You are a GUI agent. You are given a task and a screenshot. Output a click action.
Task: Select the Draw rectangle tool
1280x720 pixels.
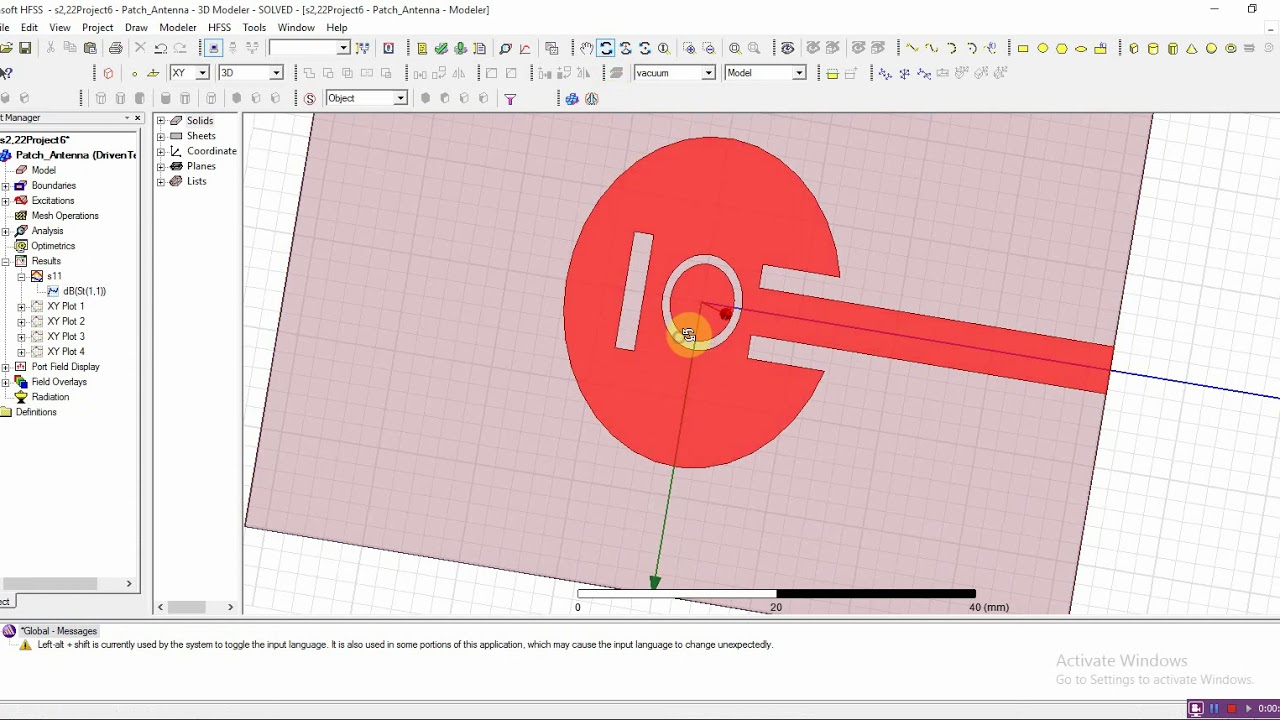1023,48
